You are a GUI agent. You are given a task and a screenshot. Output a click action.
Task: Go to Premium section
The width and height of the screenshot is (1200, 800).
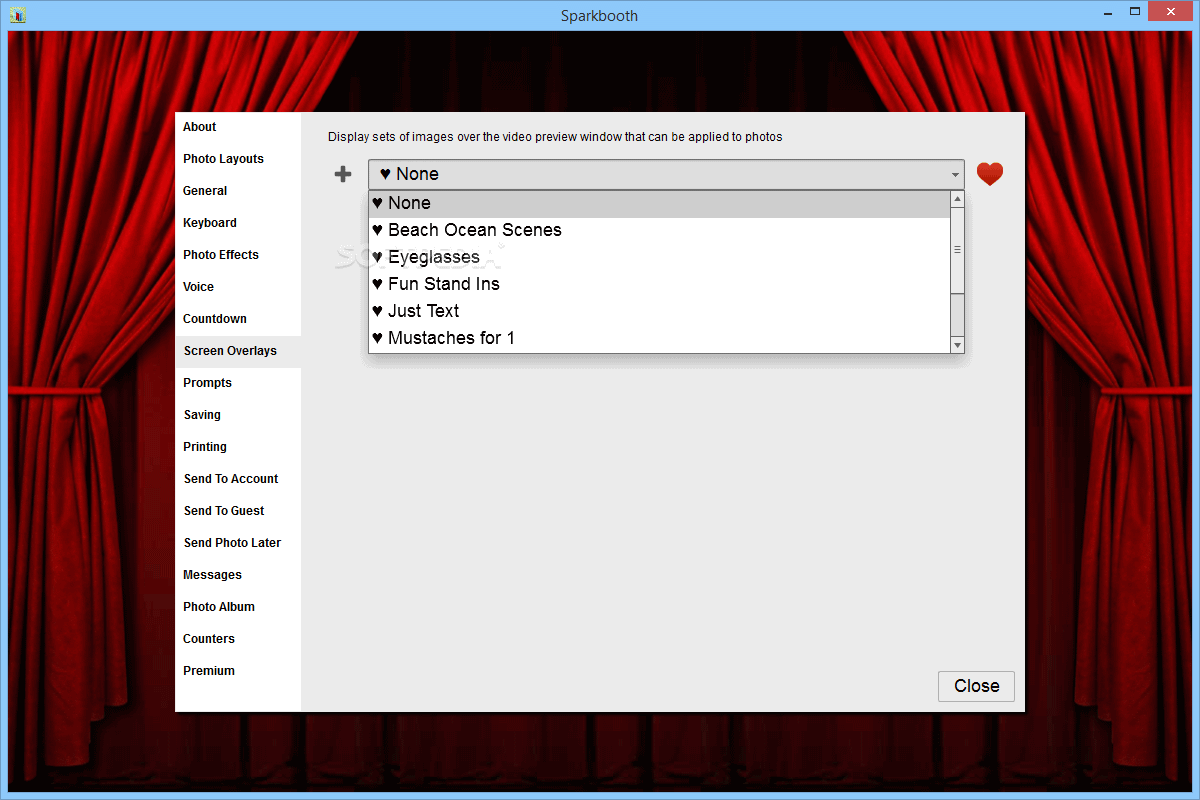tap(238, 671)
